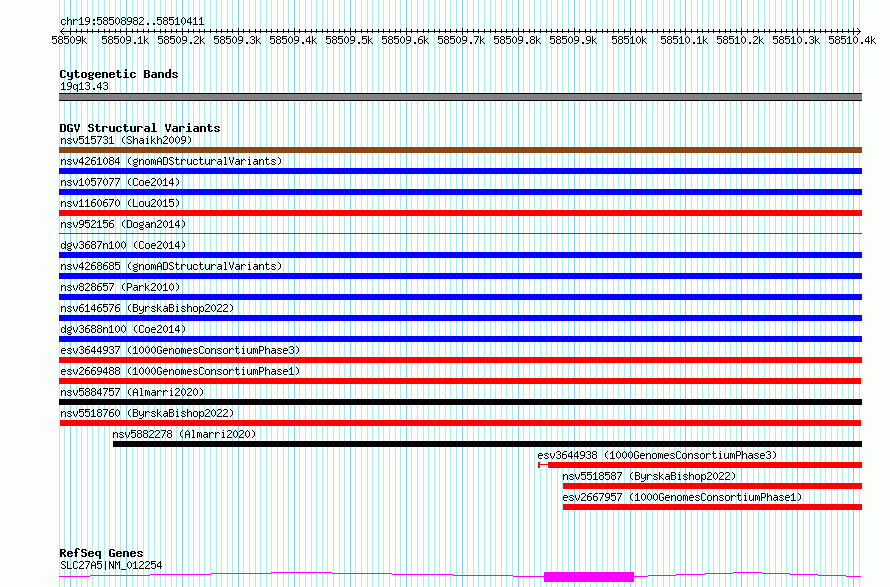Viewport: 890px width, 587px height.
Task: Select the esv2669488 1000GenomesConsortiumPhase1 label
Action: 180,371
